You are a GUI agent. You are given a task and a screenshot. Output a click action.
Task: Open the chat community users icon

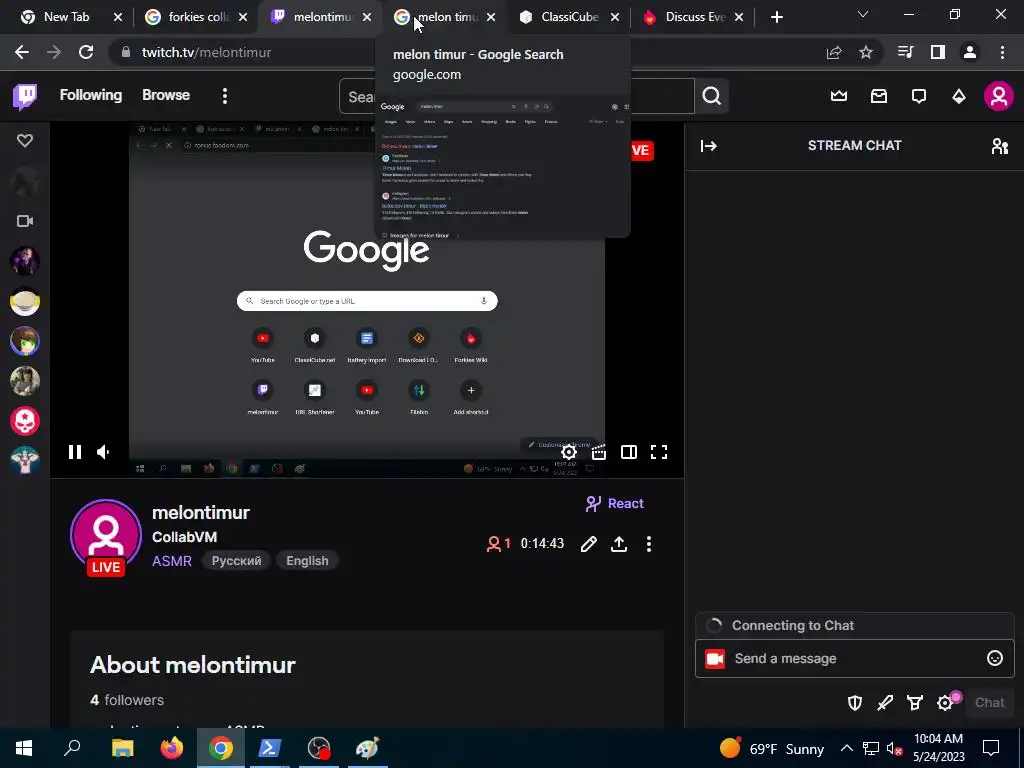(x=999, y=146)
